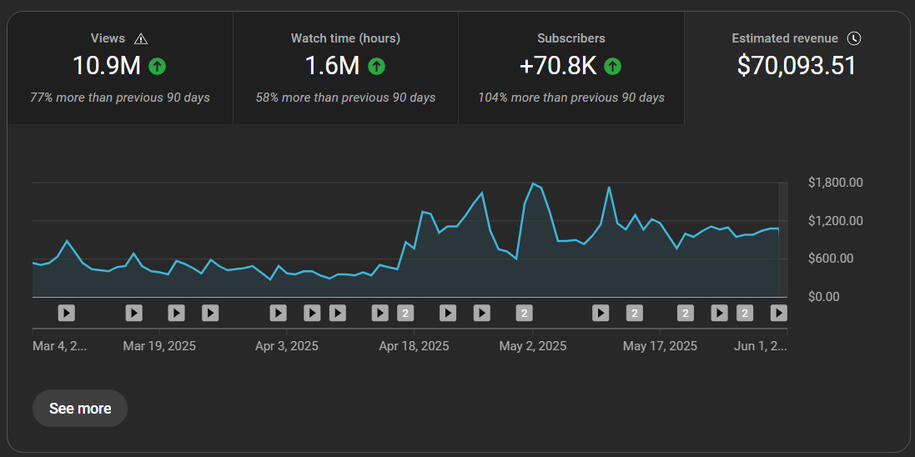Click the $1,800.00 y-axis label
The width and height of the screenshot is (915, 457).
pyautogui.click(x=835, y=183)
